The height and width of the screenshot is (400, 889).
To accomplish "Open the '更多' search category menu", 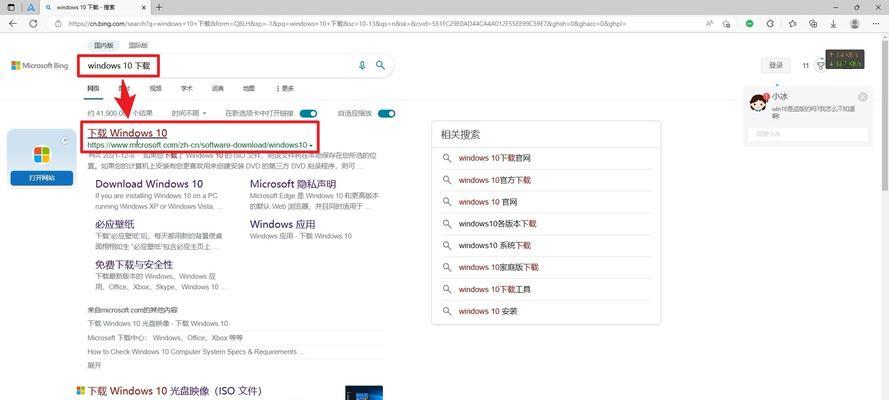I will tap(285, 88).
